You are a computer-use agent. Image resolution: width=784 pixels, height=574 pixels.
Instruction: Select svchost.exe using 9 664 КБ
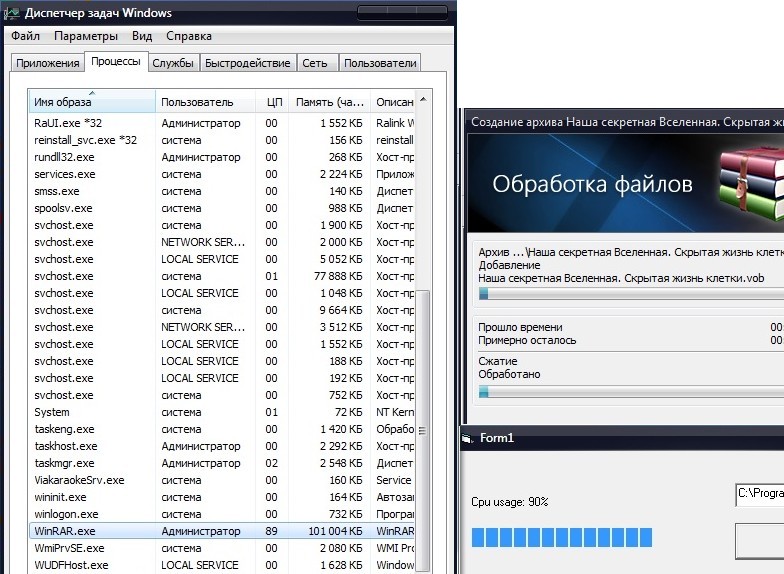(x=222, y=310)
